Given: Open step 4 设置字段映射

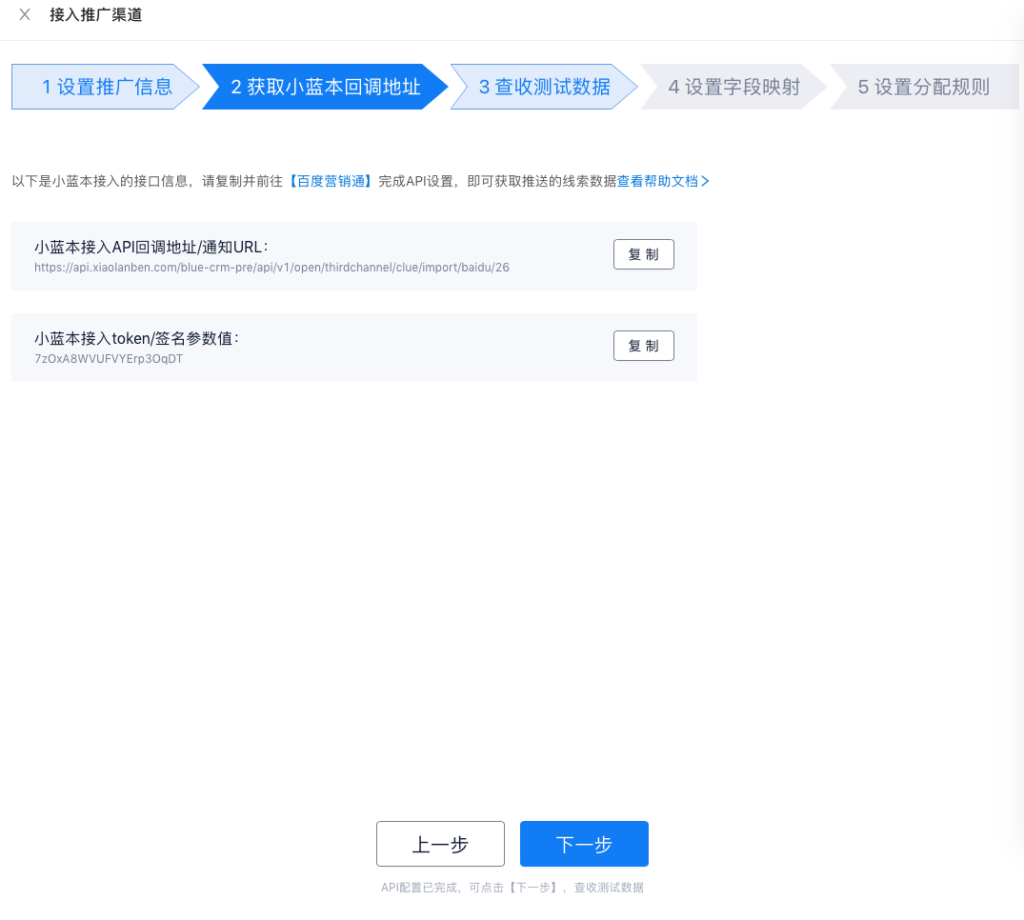Looking at the screenshot, I should tap(733, 87).
